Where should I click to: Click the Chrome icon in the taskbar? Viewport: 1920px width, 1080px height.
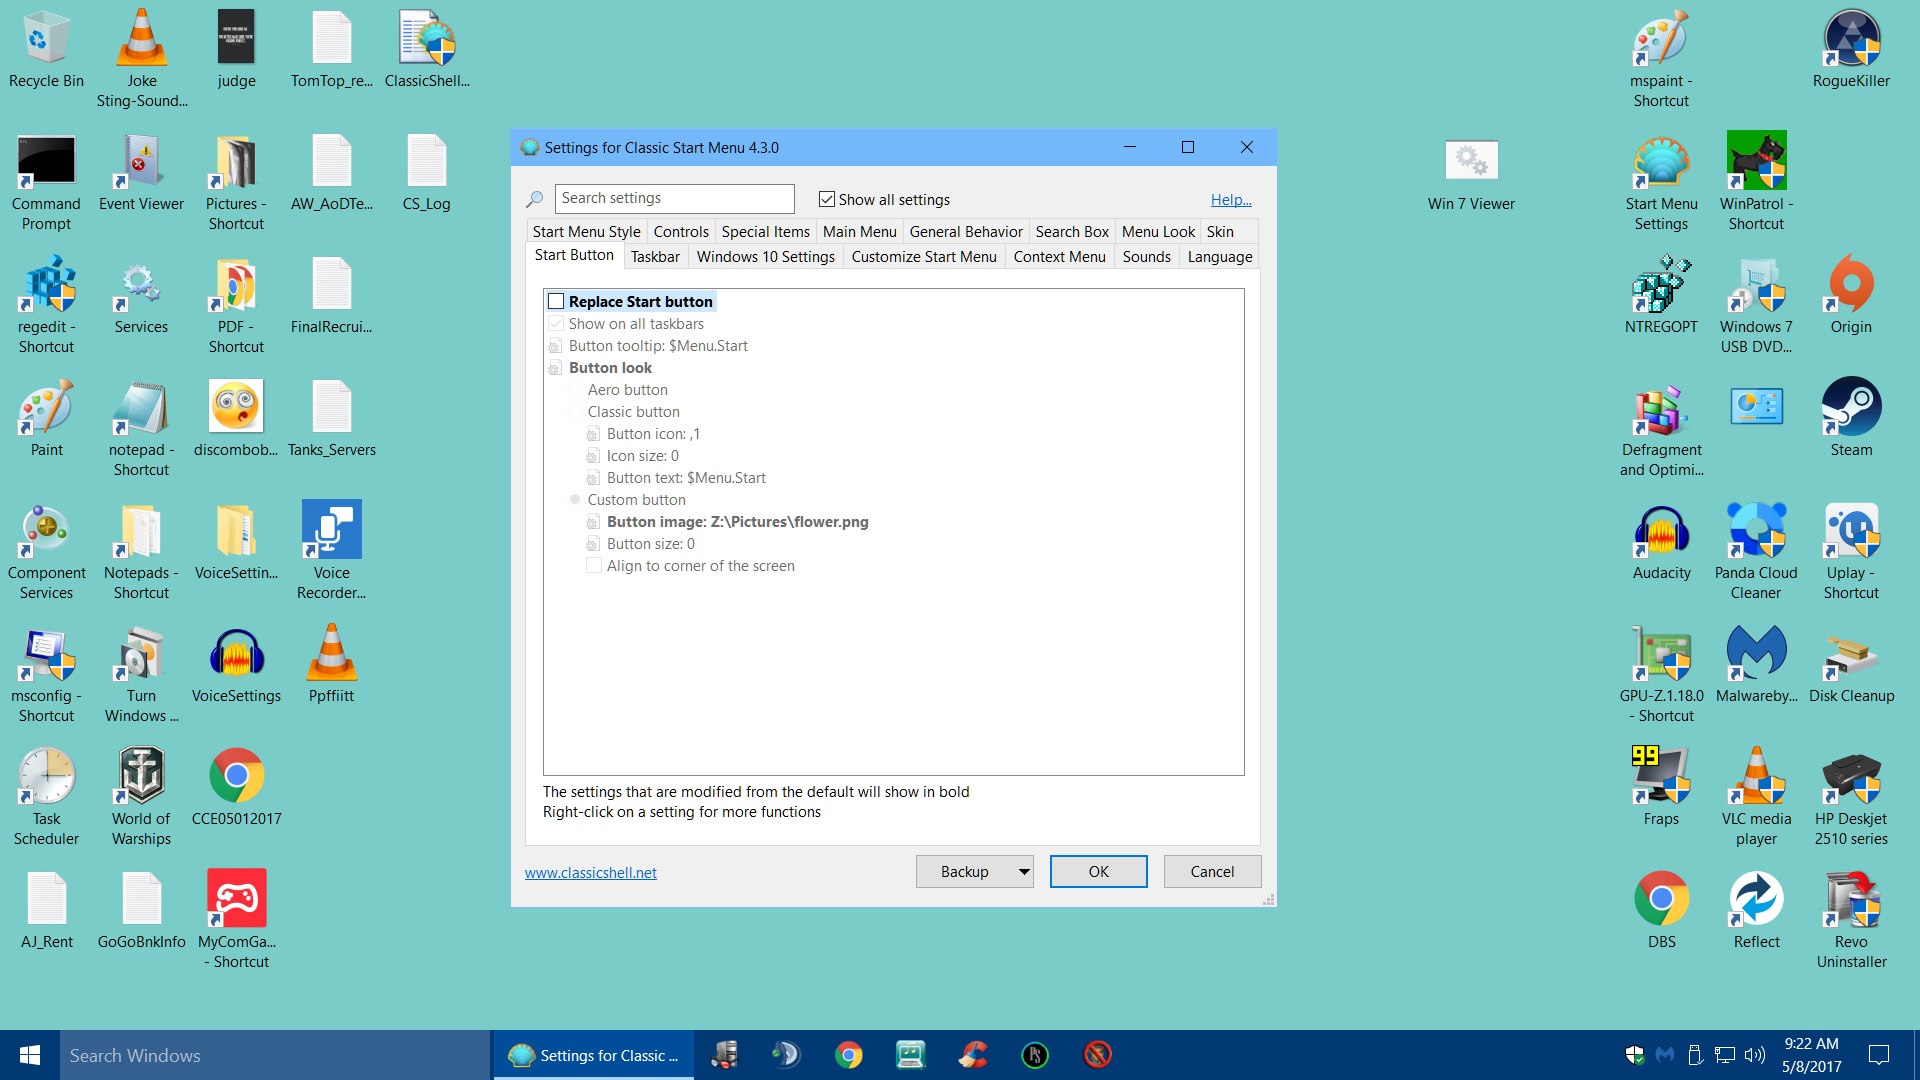[848, 1055]
